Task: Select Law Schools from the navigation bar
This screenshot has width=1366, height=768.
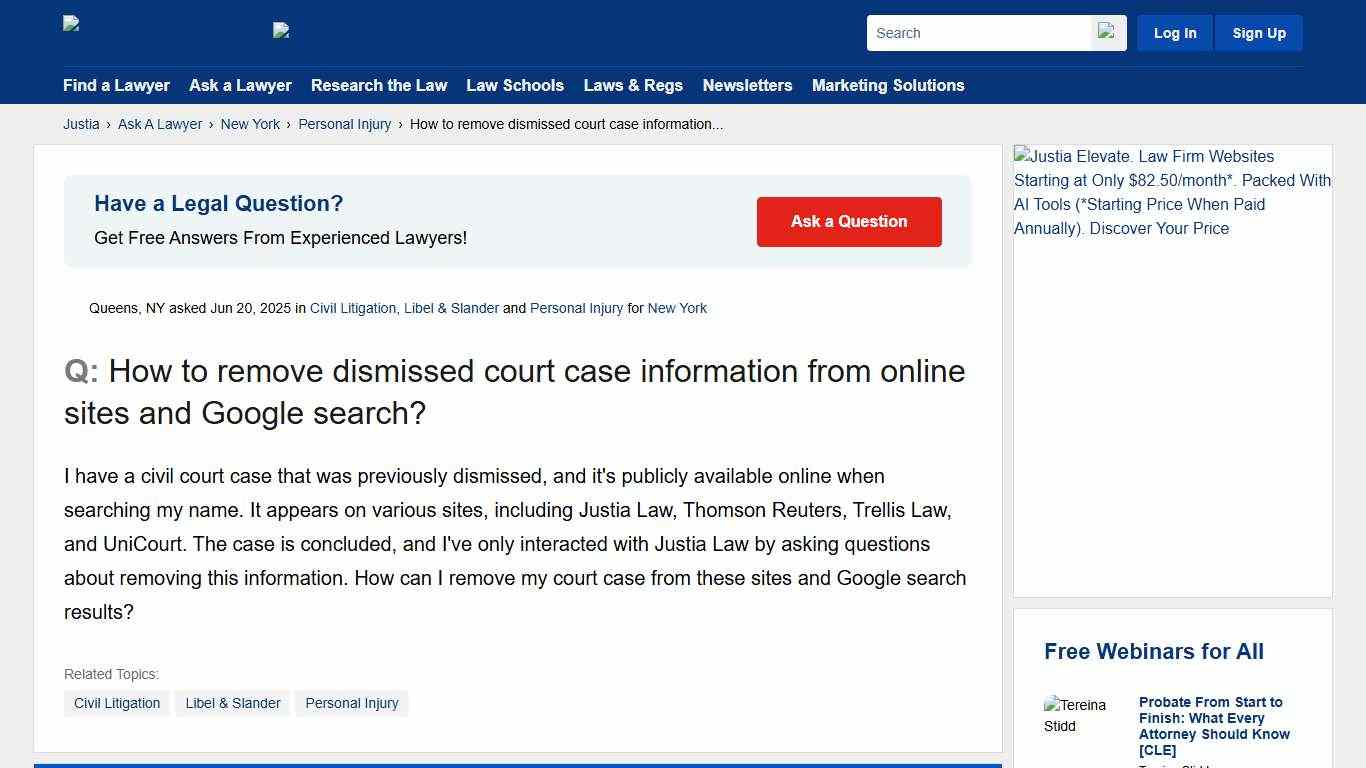Action: click(515, 86)
